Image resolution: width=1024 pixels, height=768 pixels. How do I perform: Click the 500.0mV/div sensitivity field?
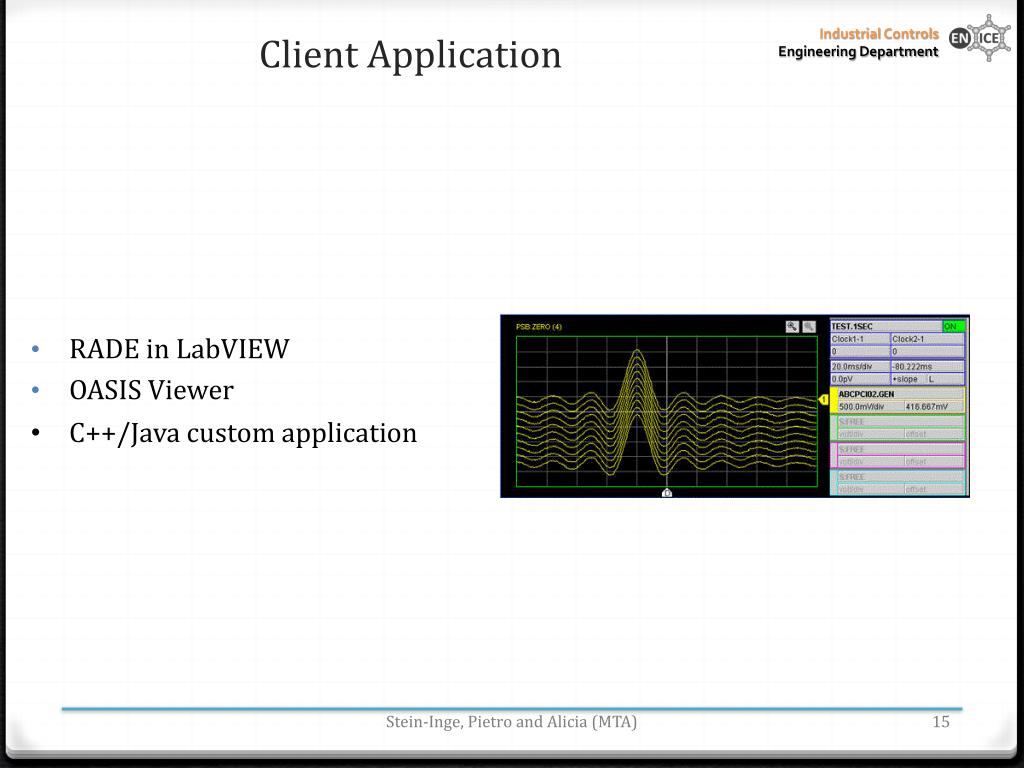click(870, 407)
